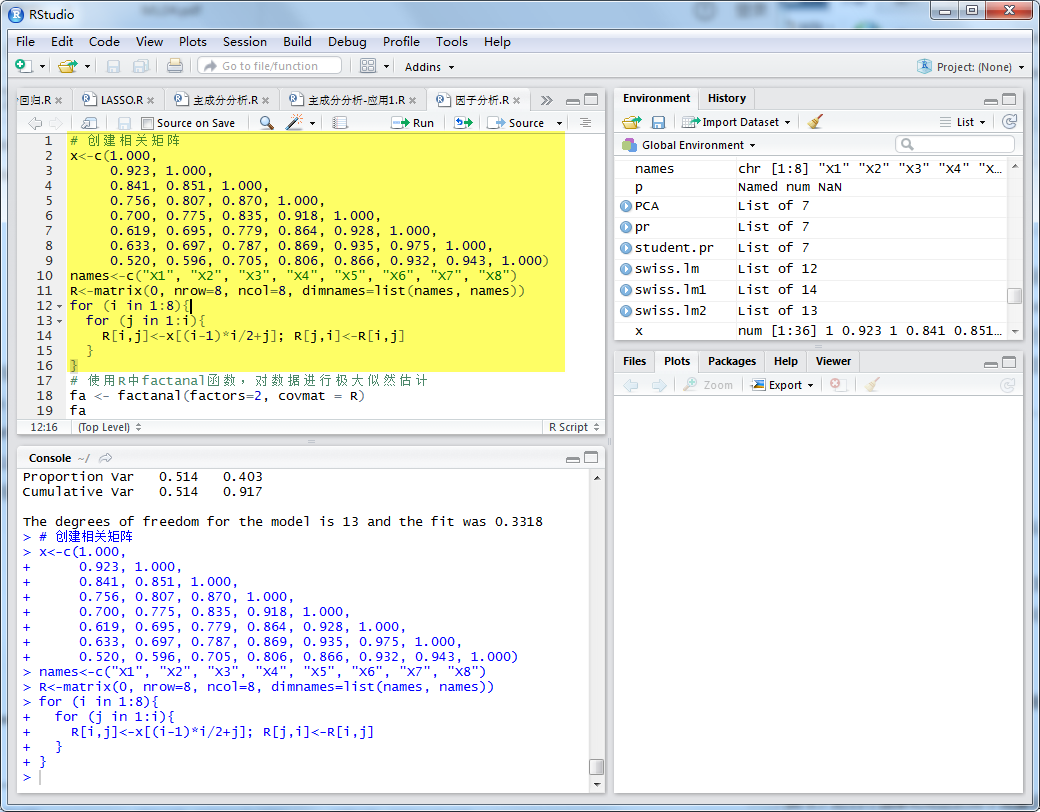Switch to the Packages tab

pos(732,361)
